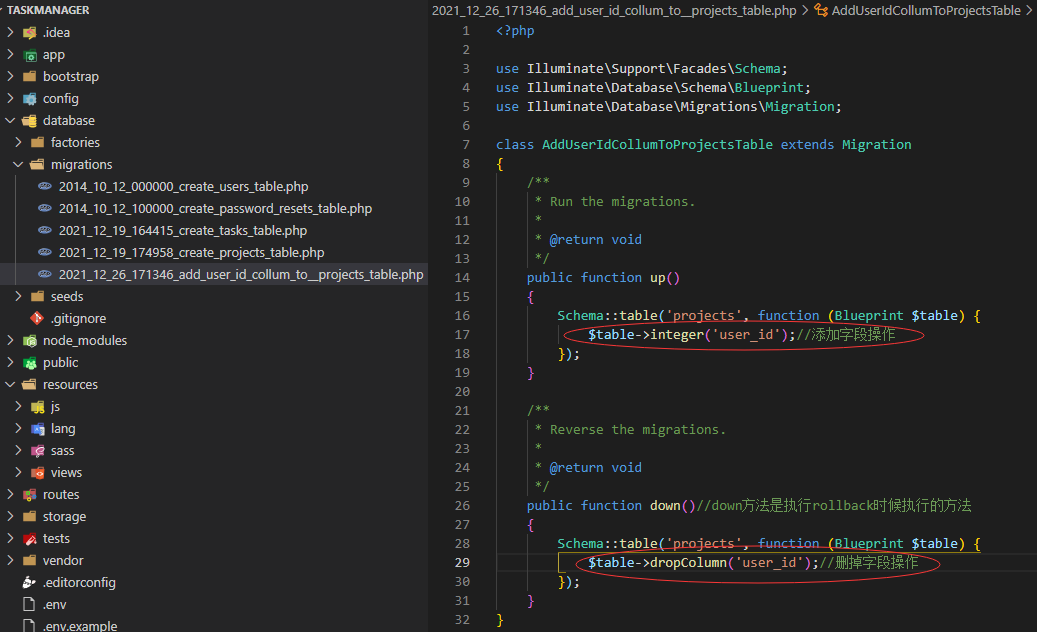The image size is (1037, 632).
Task: Click PHP icon of create_projects_table file
Action: [x=45, y=252]
